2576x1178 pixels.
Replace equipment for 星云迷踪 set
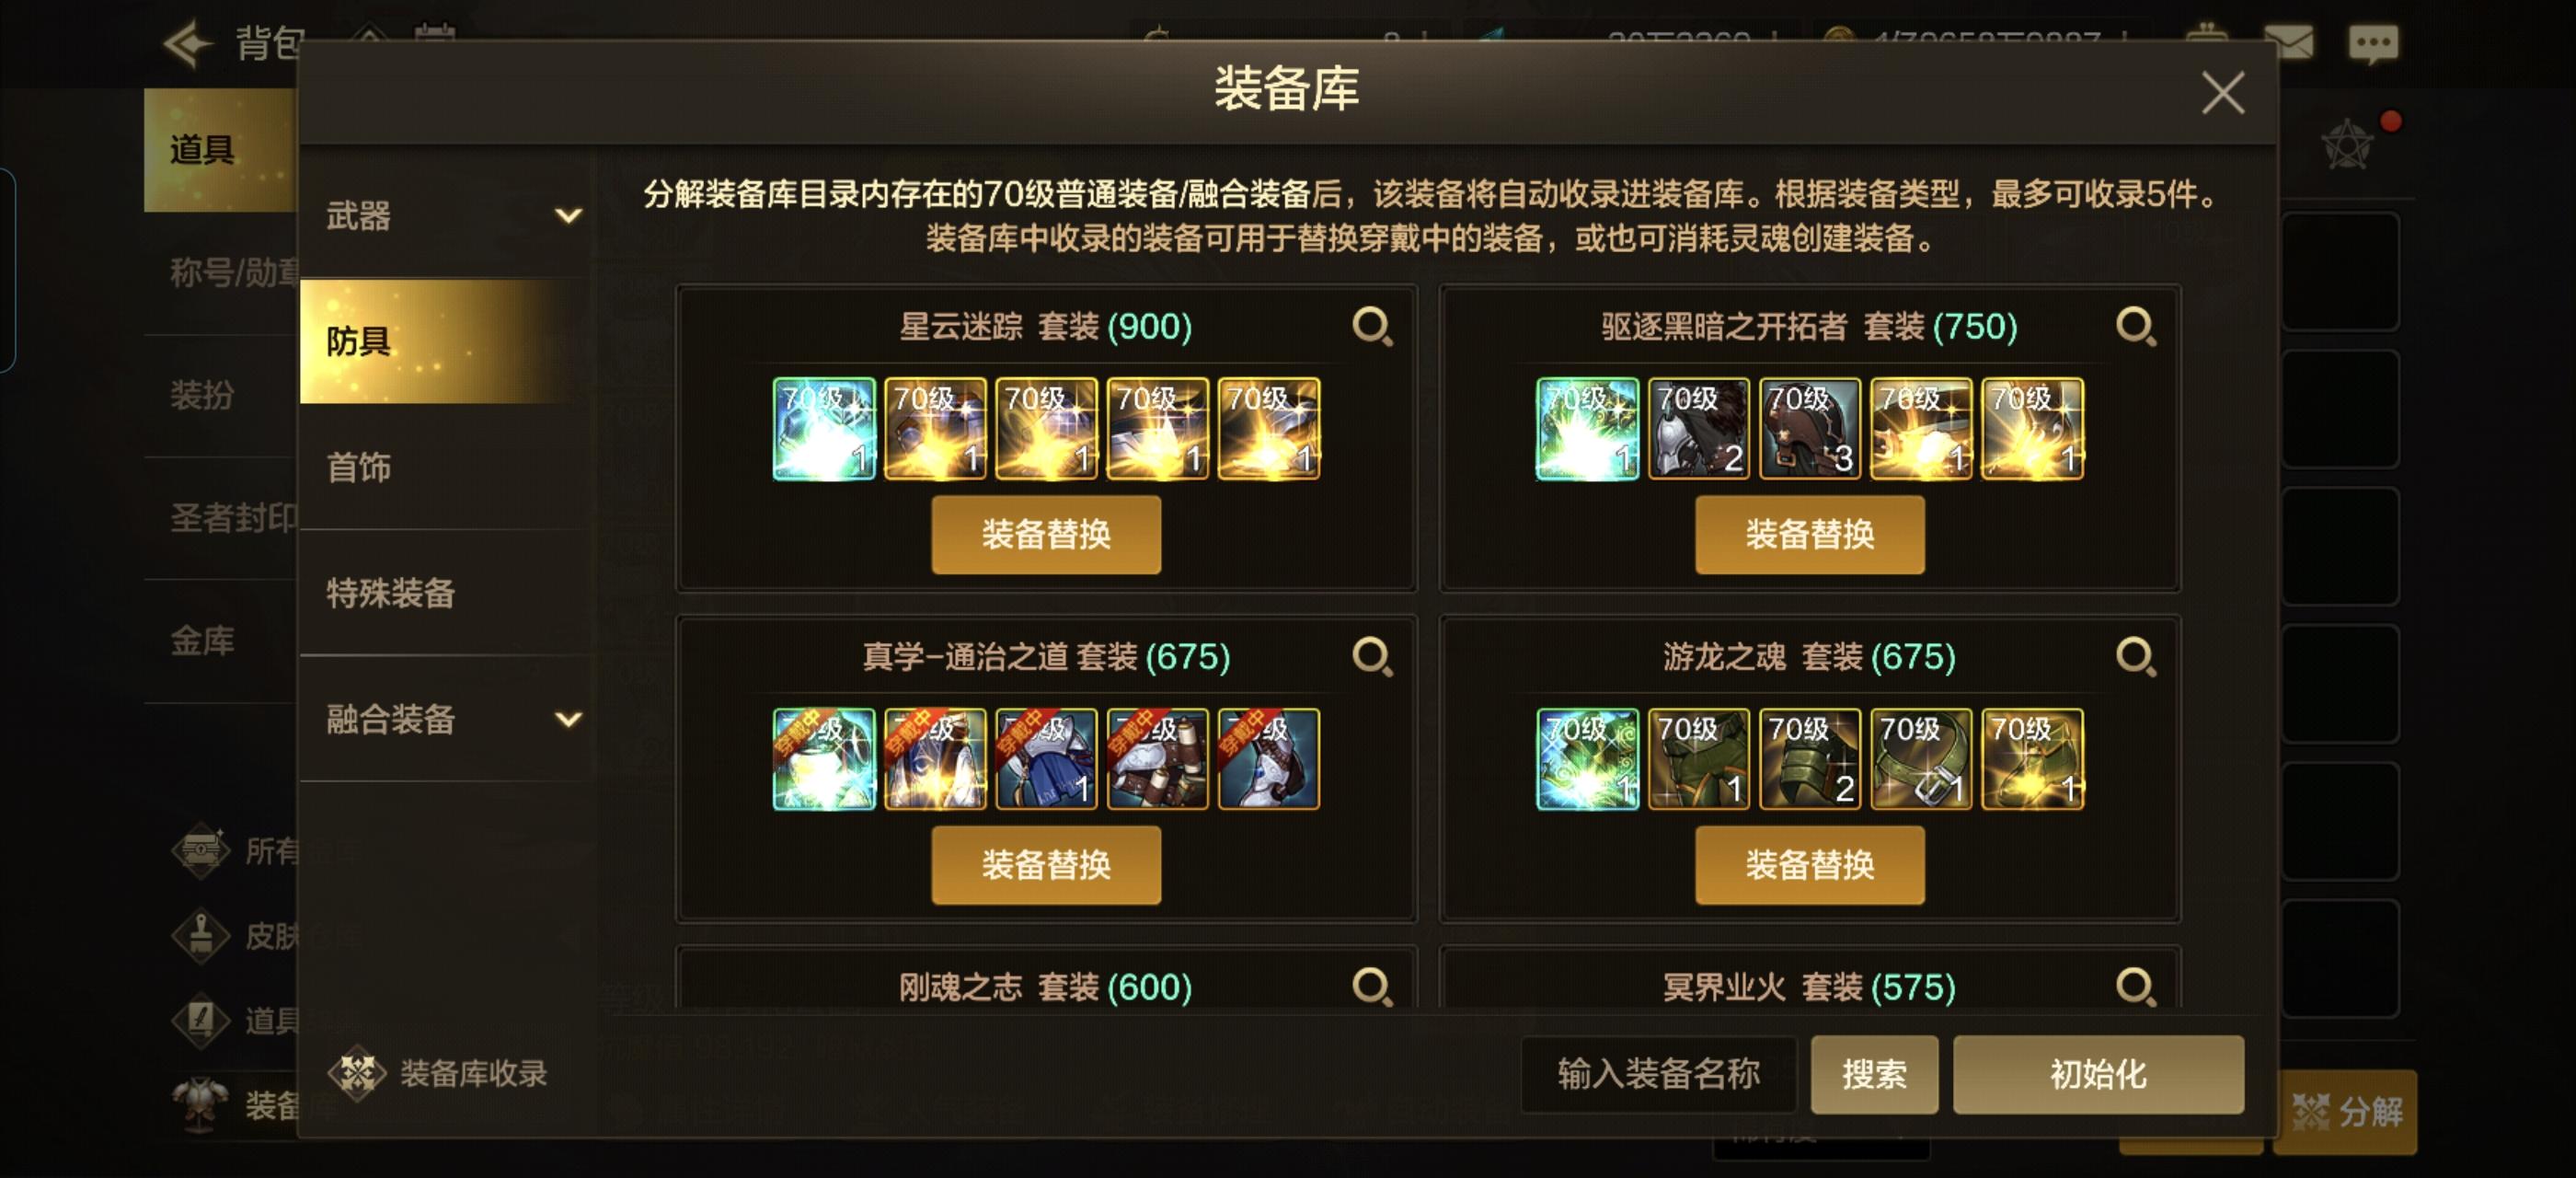[x=1046, y=534]
